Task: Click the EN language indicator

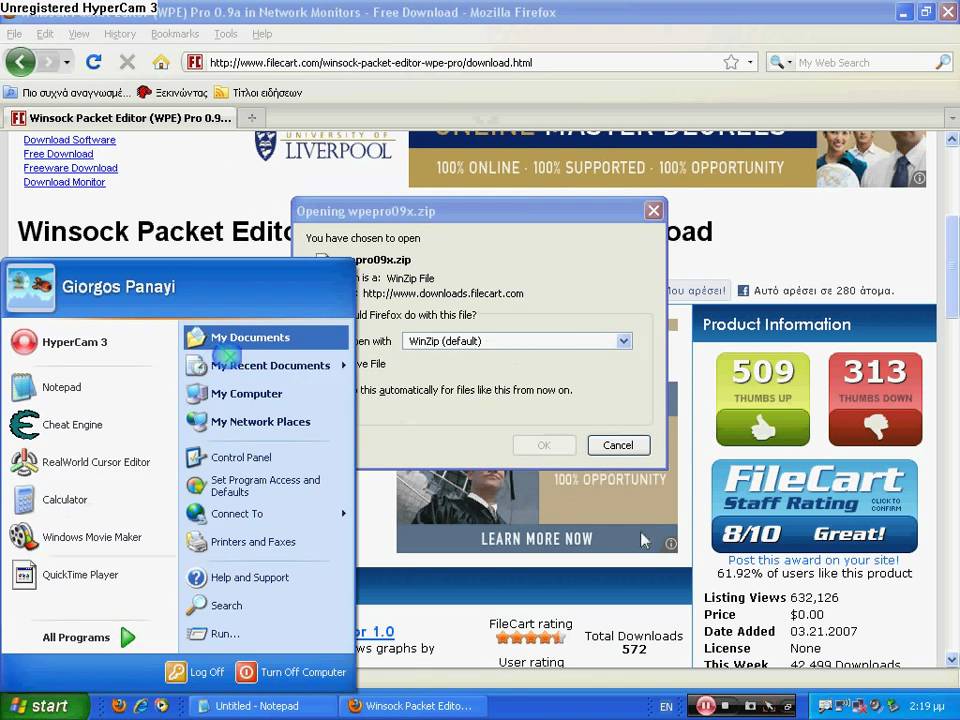Action: pyautogui.click(x=666, y=707)
